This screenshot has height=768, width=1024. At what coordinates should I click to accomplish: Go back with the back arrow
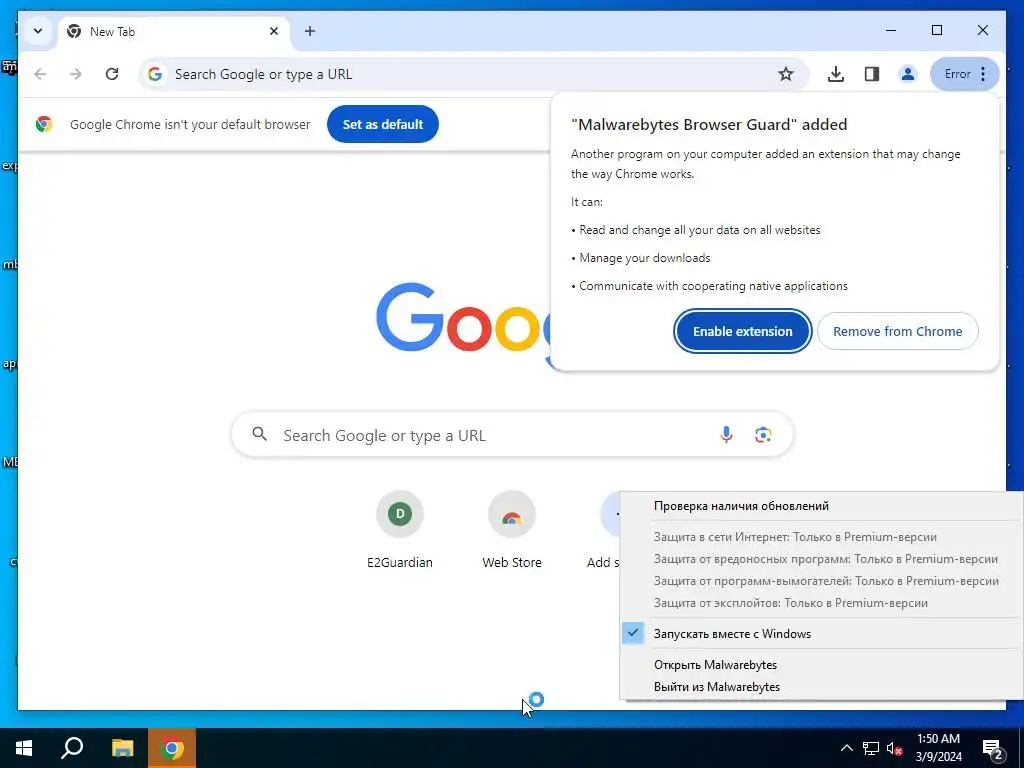[40, 74]
